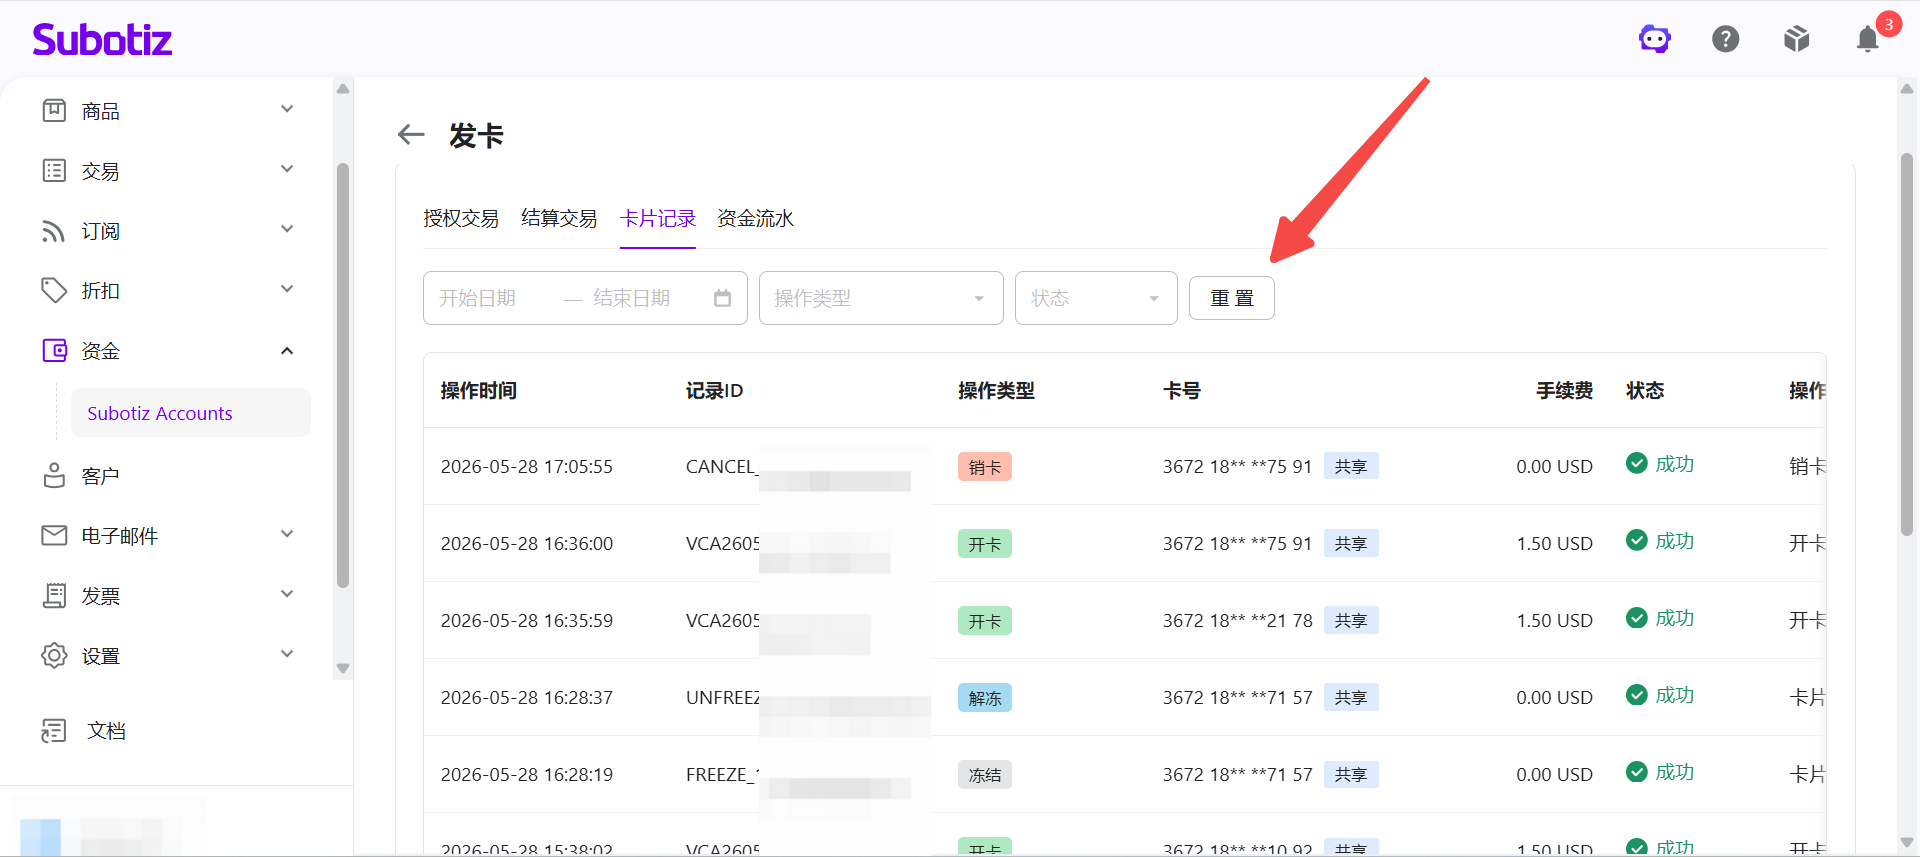Click 共享 badge in 17:05:55 row

1351,466
